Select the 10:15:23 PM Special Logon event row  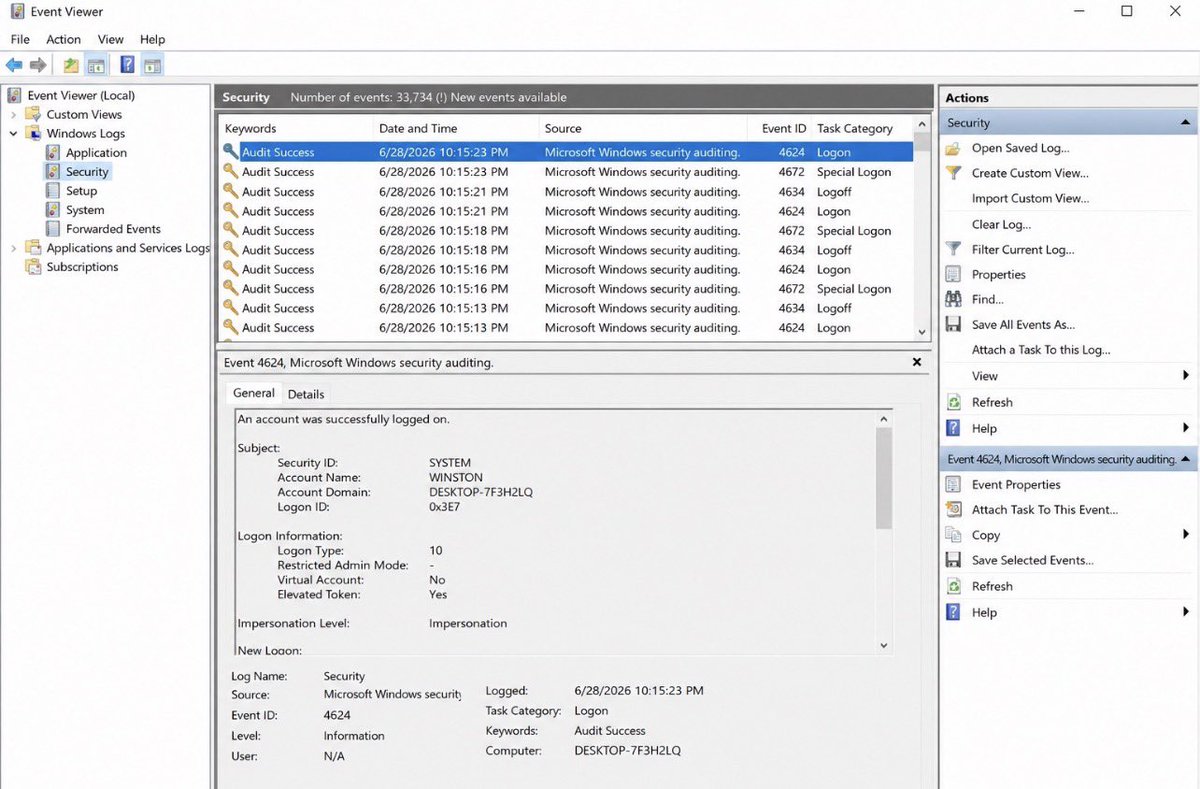click(566, 172)
